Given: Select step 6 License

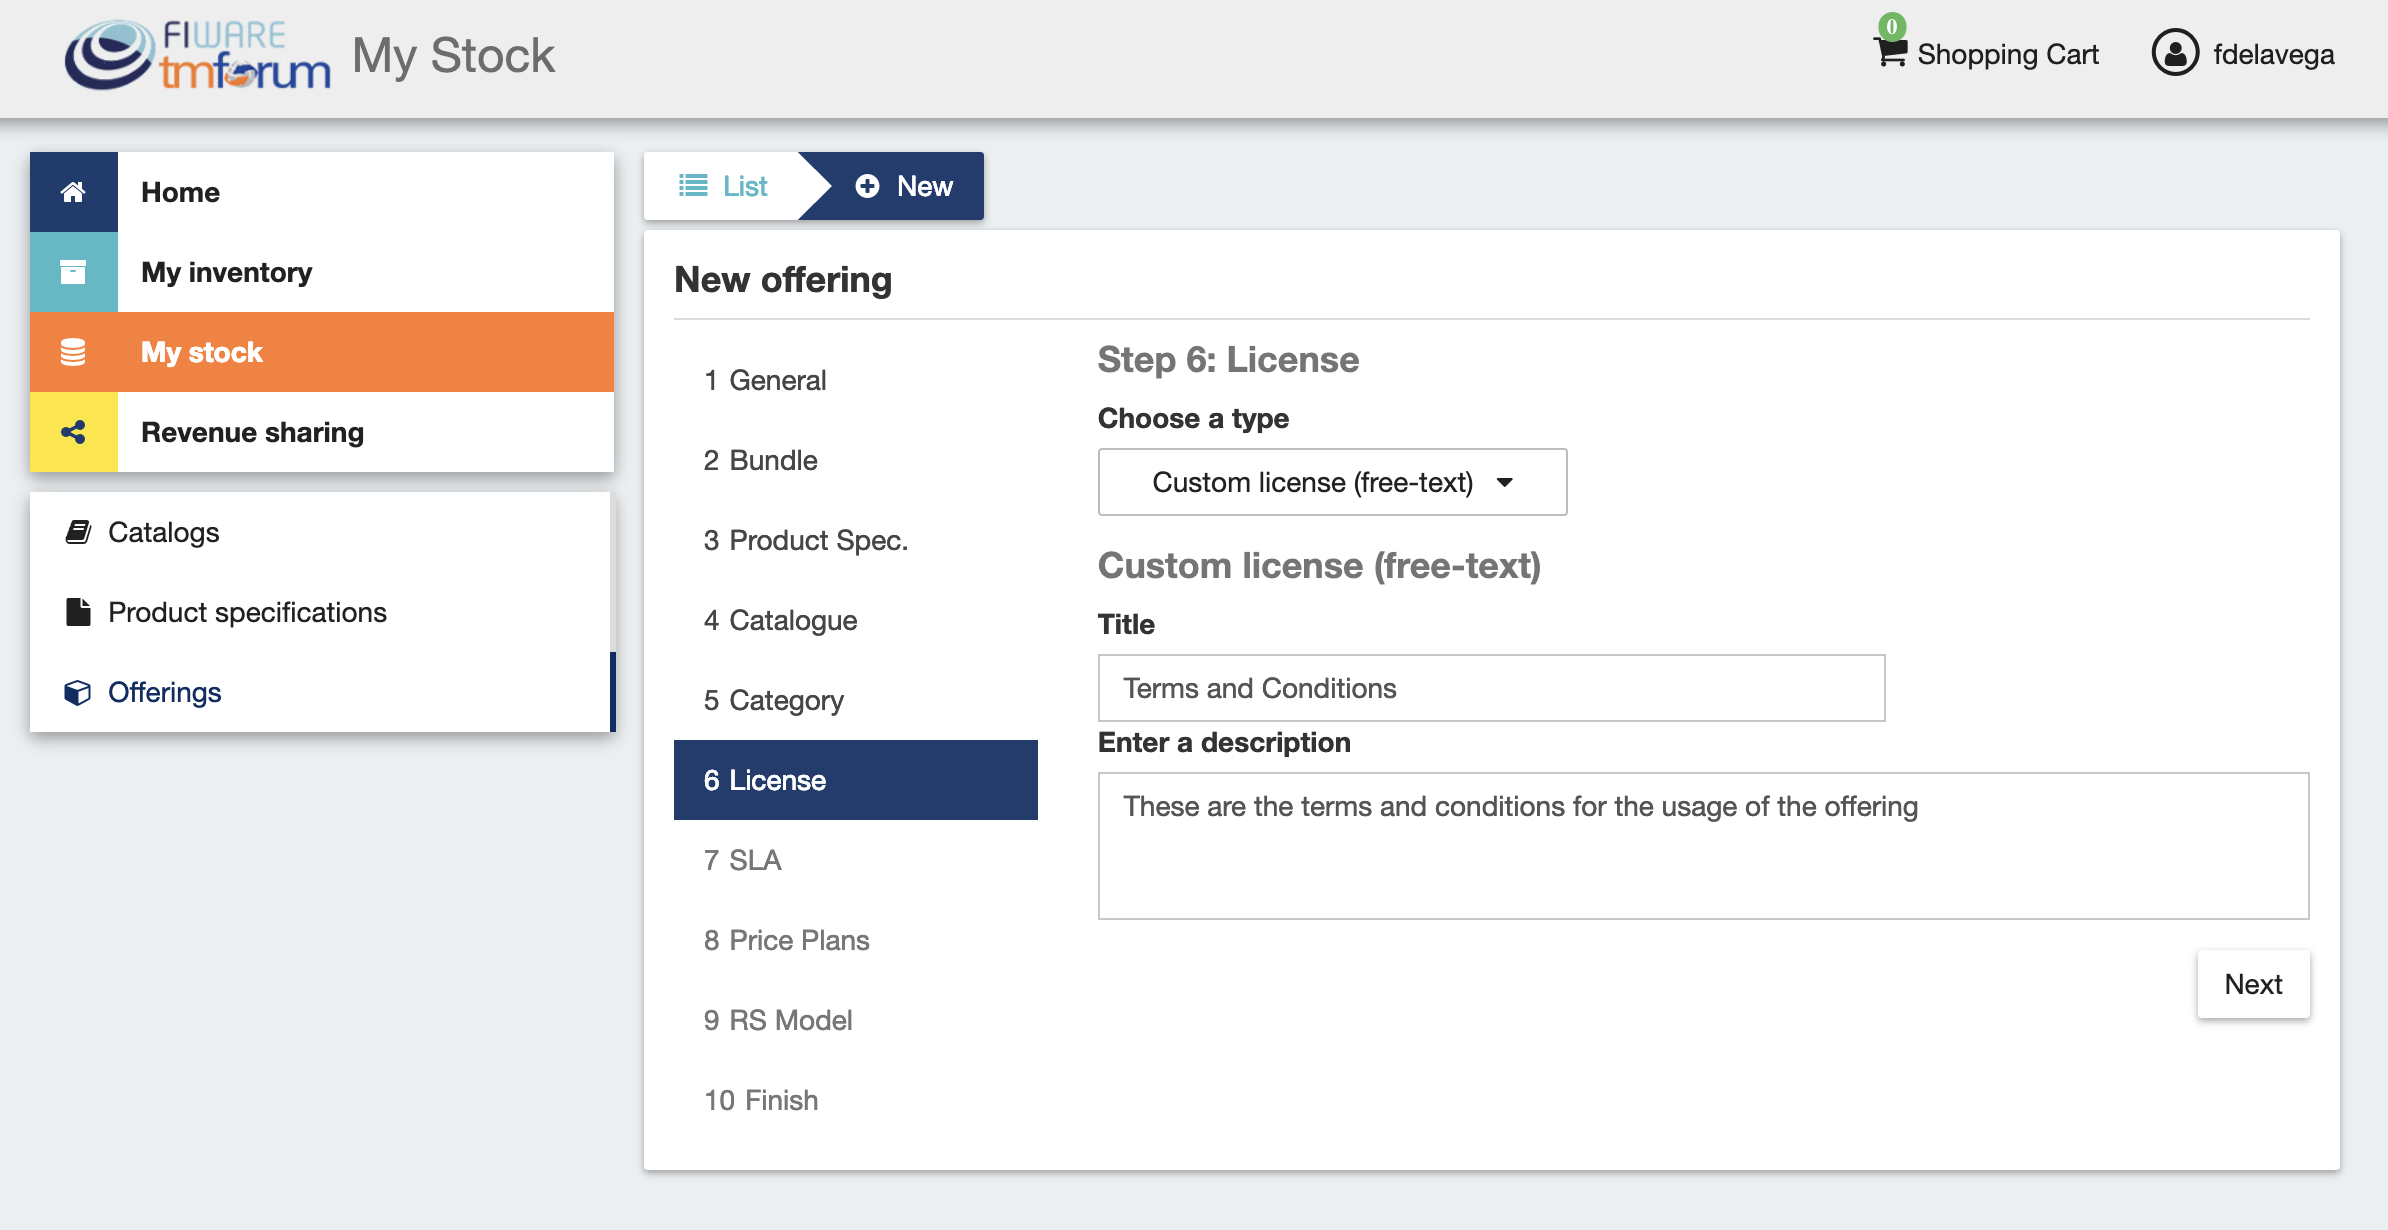Looking at the screenshot, I should coord(856,780).
